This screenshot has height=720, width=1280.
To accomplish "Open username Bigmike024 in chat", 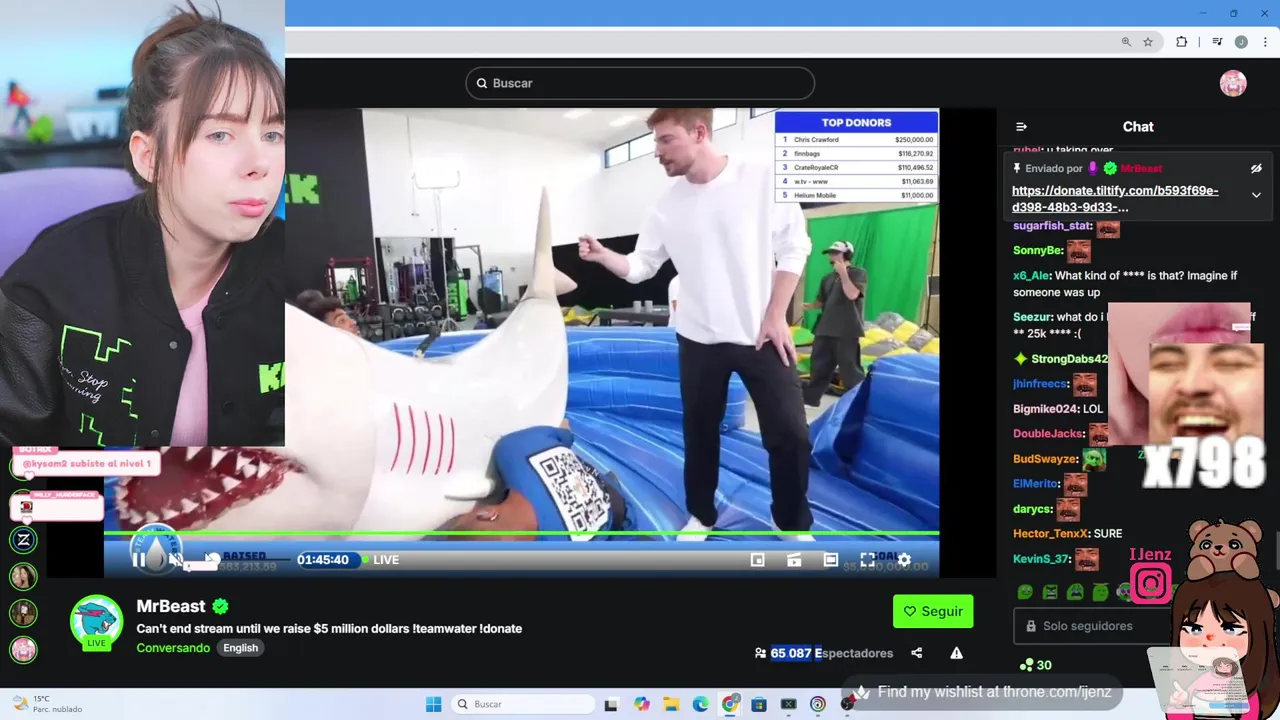I will point(1046,409).
